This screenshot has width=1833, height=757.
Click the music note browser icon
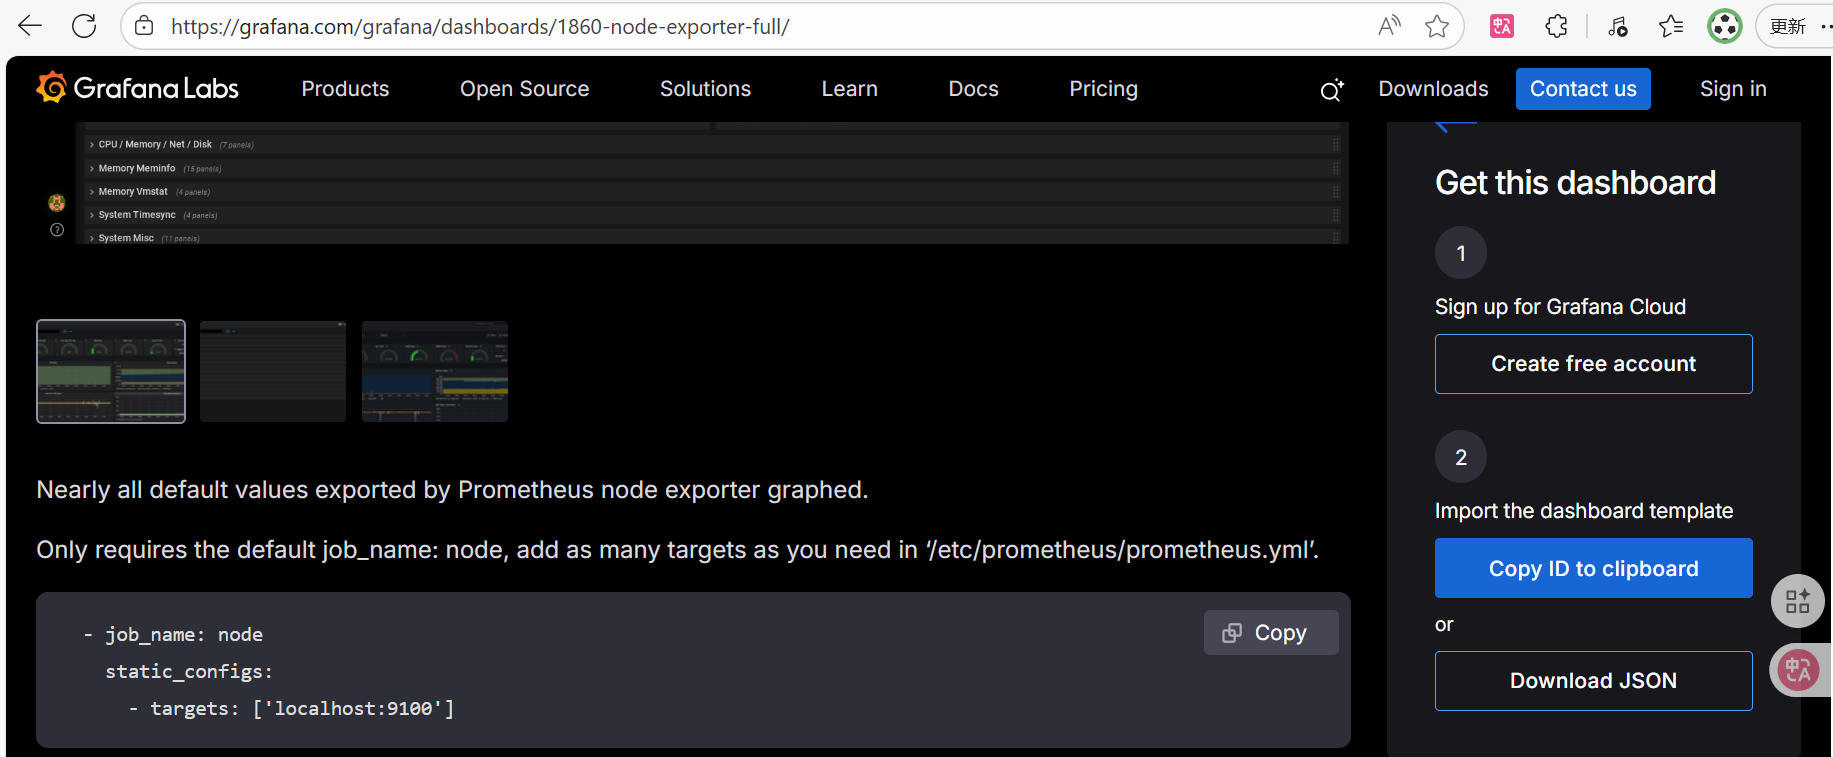point(1618,26)
